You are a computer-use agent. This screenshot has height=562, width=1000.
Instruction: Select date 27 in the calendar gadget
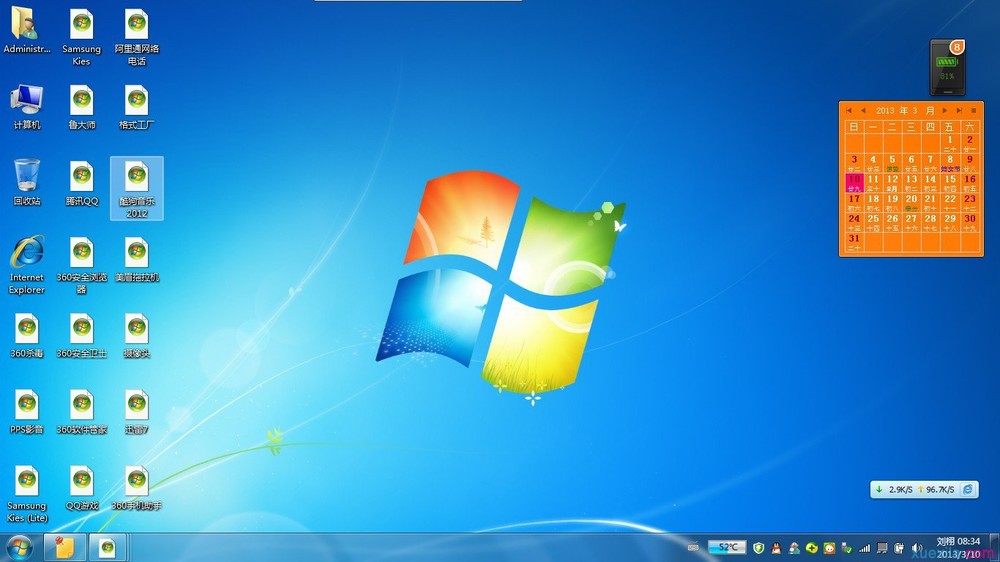point(911,222)
